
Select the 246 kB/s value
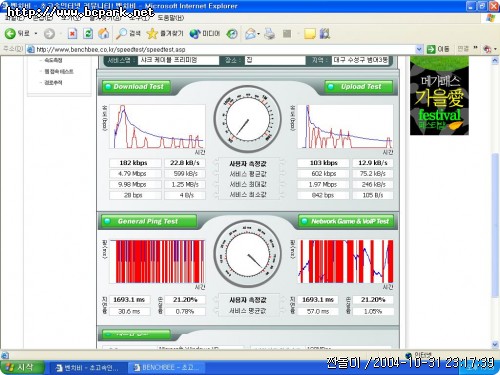tap(373, 184)
